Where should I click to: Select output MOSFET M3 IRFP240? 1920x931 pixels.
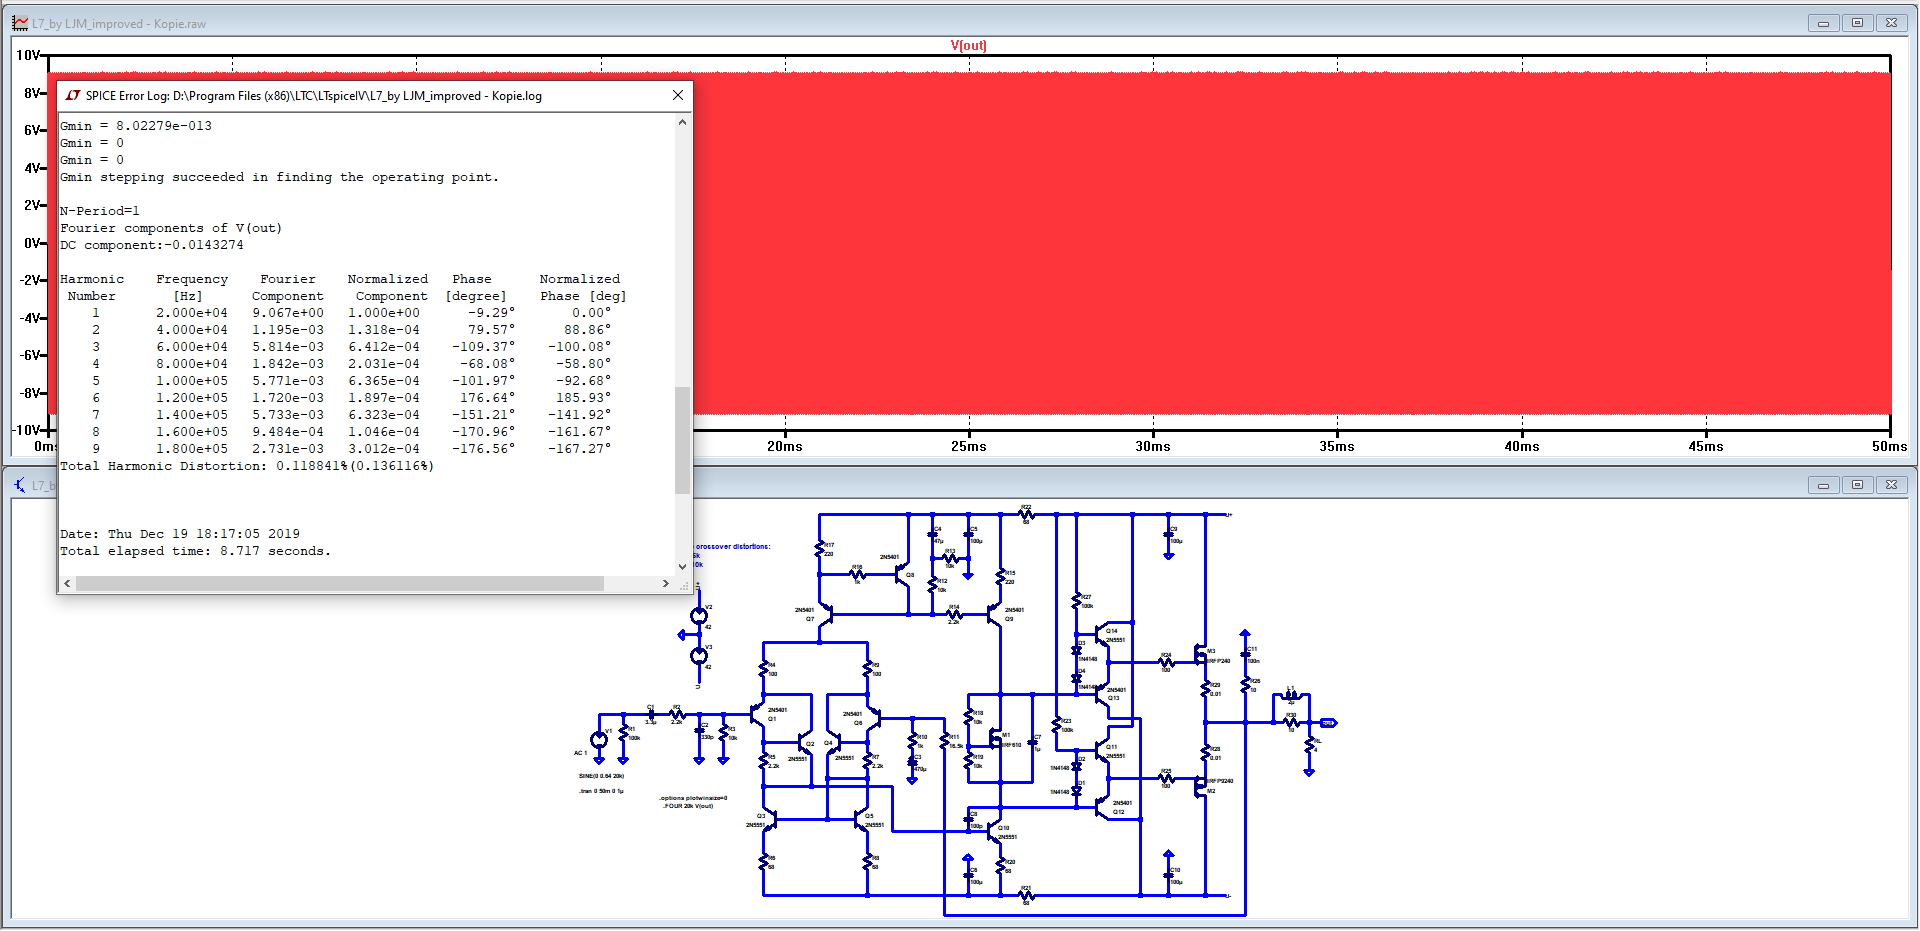[x=1201, y=655]
